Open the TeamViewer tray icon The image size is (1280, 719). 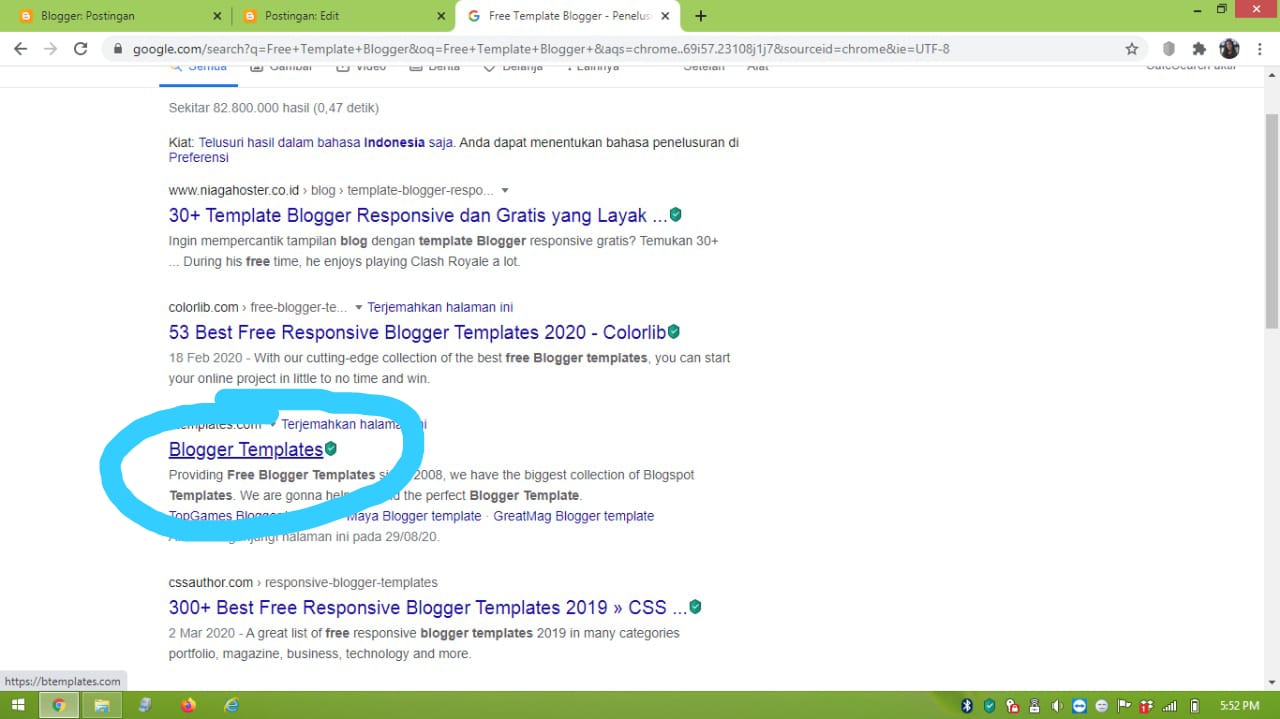pos(1079,705)
